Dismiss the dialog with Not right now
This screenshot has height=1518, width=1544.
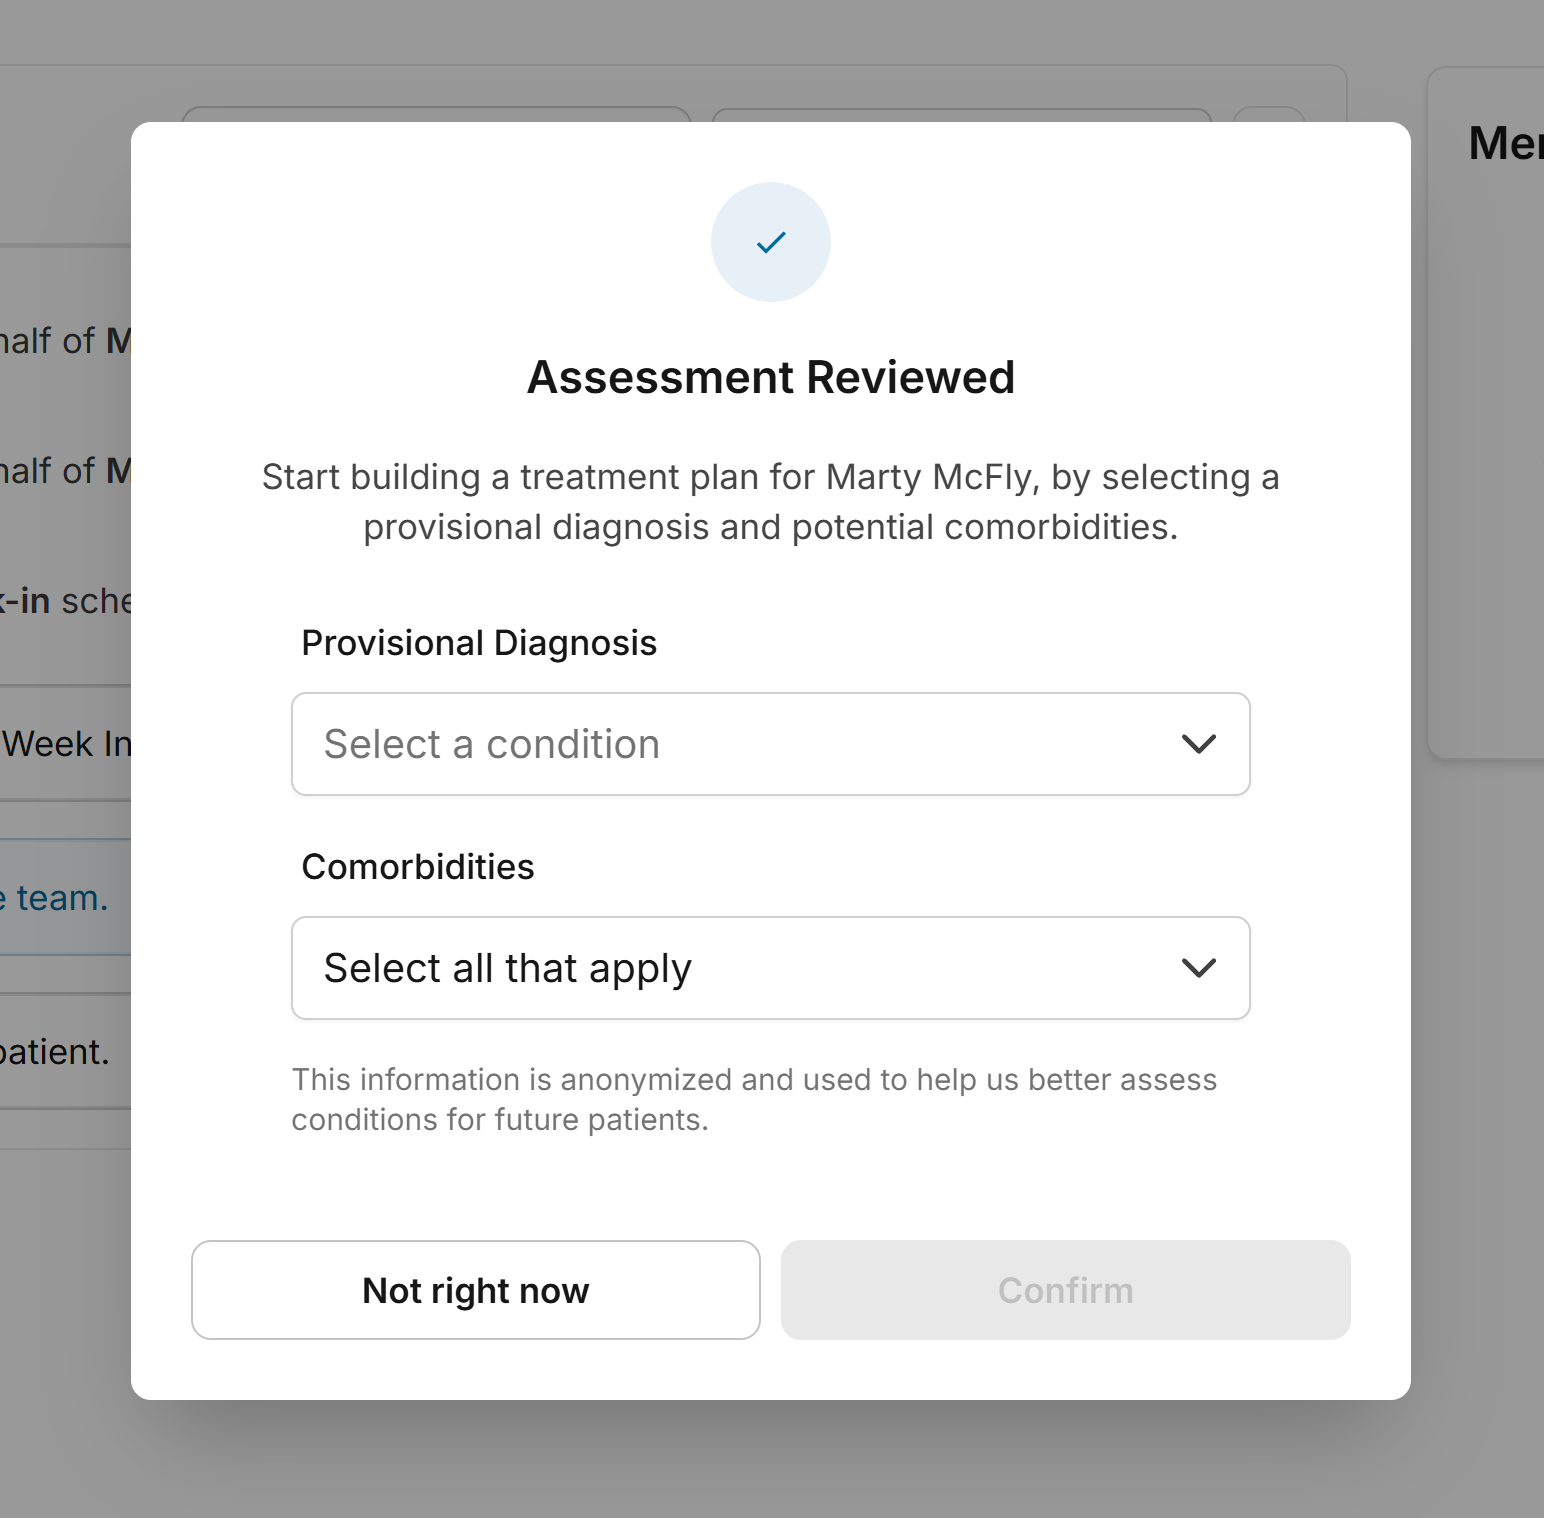pos(475,1290)
